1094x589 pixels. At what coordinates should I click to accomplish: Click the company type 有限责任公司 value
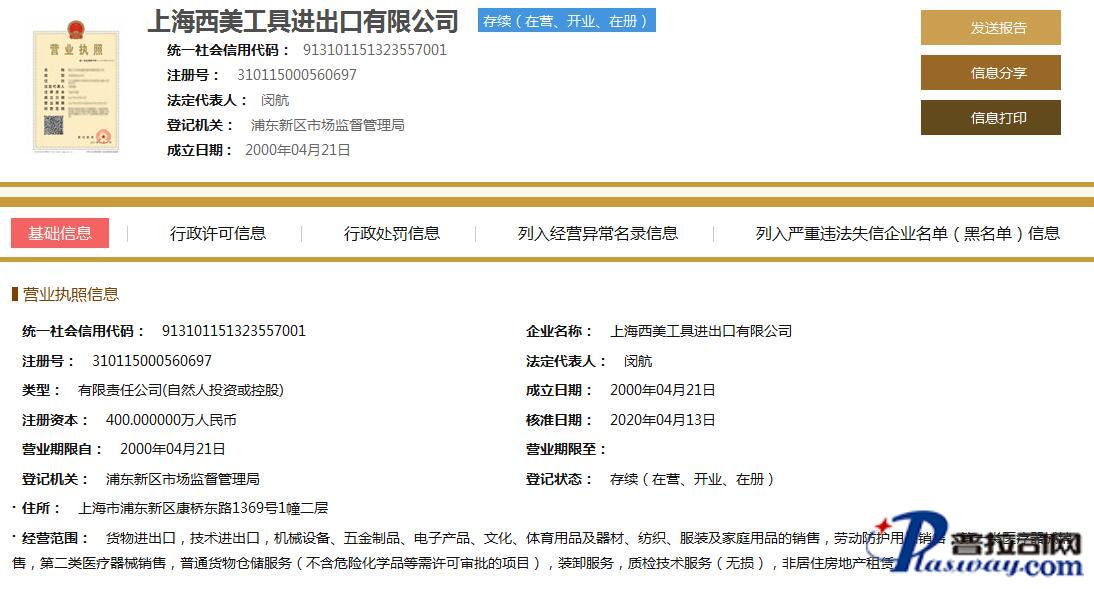pyautogui.click(x=181, y=391)
